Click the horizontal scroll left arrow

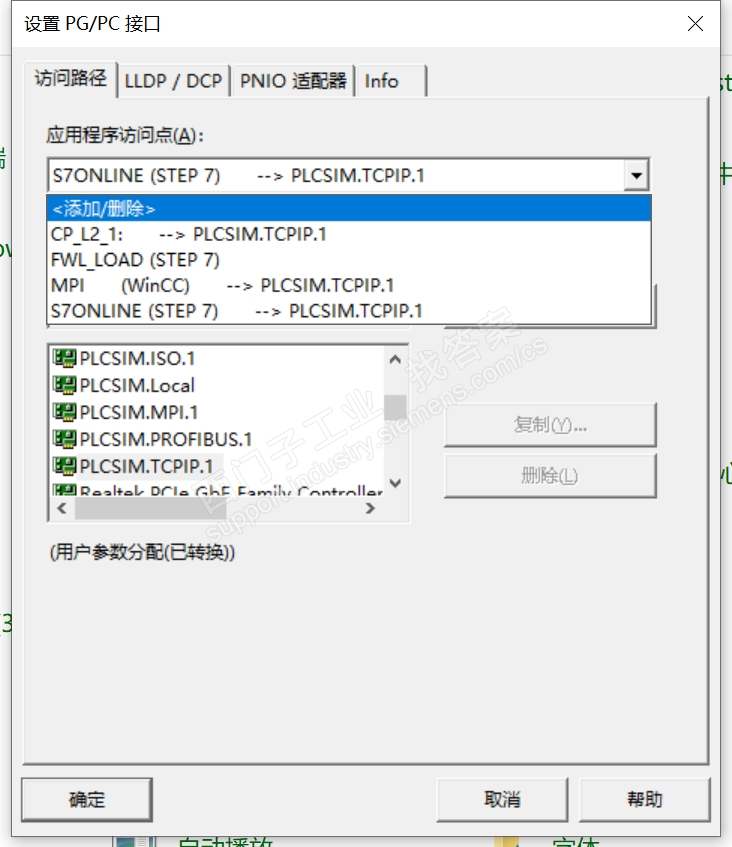pos(62,508)
